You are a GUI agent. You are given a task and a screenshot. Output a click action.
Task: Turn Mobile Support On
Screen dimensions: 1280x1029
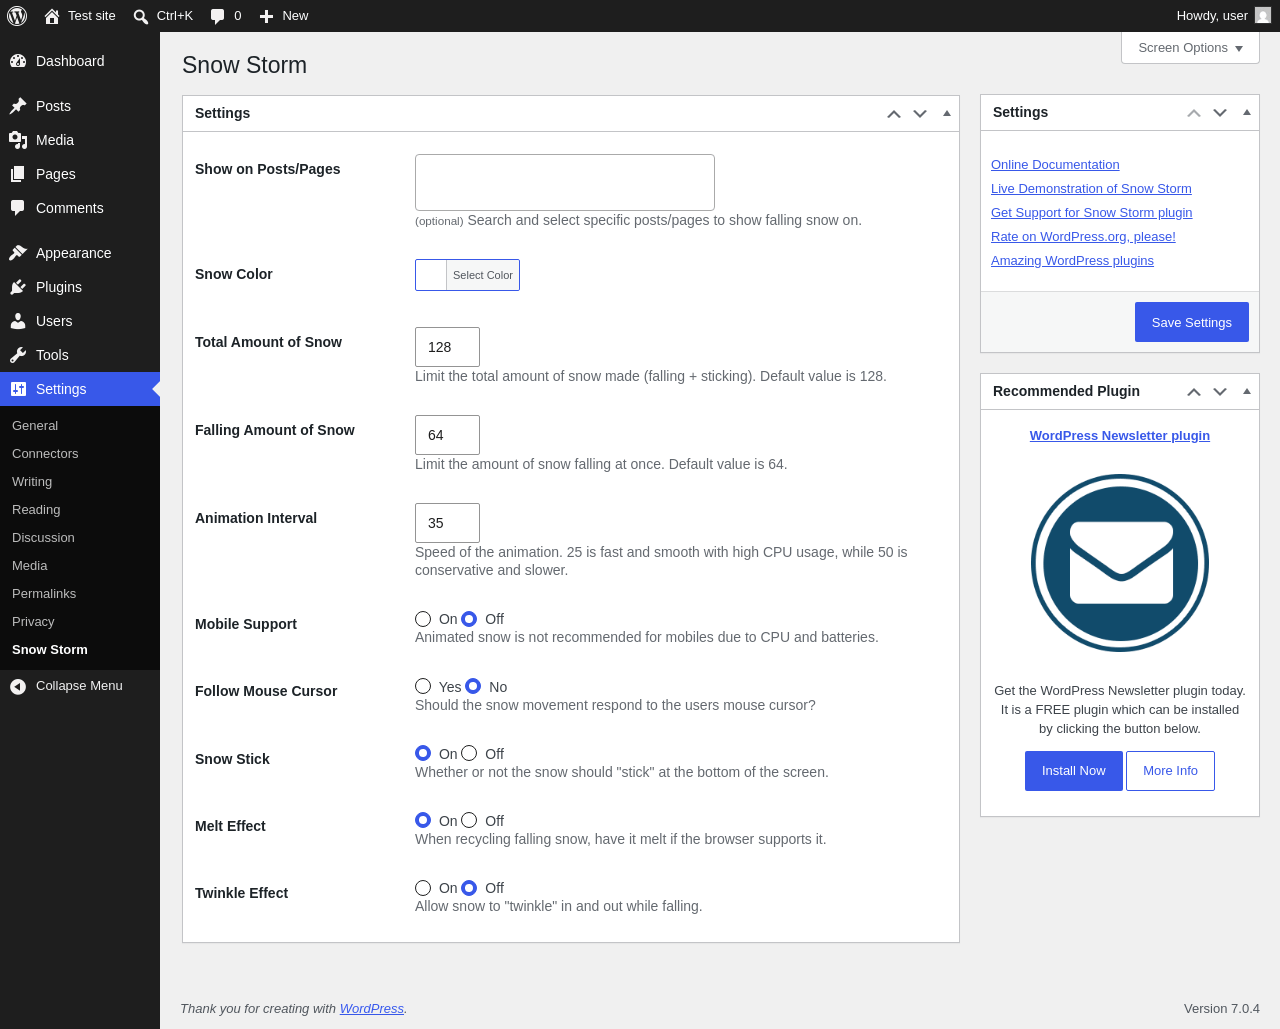pyautogui.click(x=423, y=619)
